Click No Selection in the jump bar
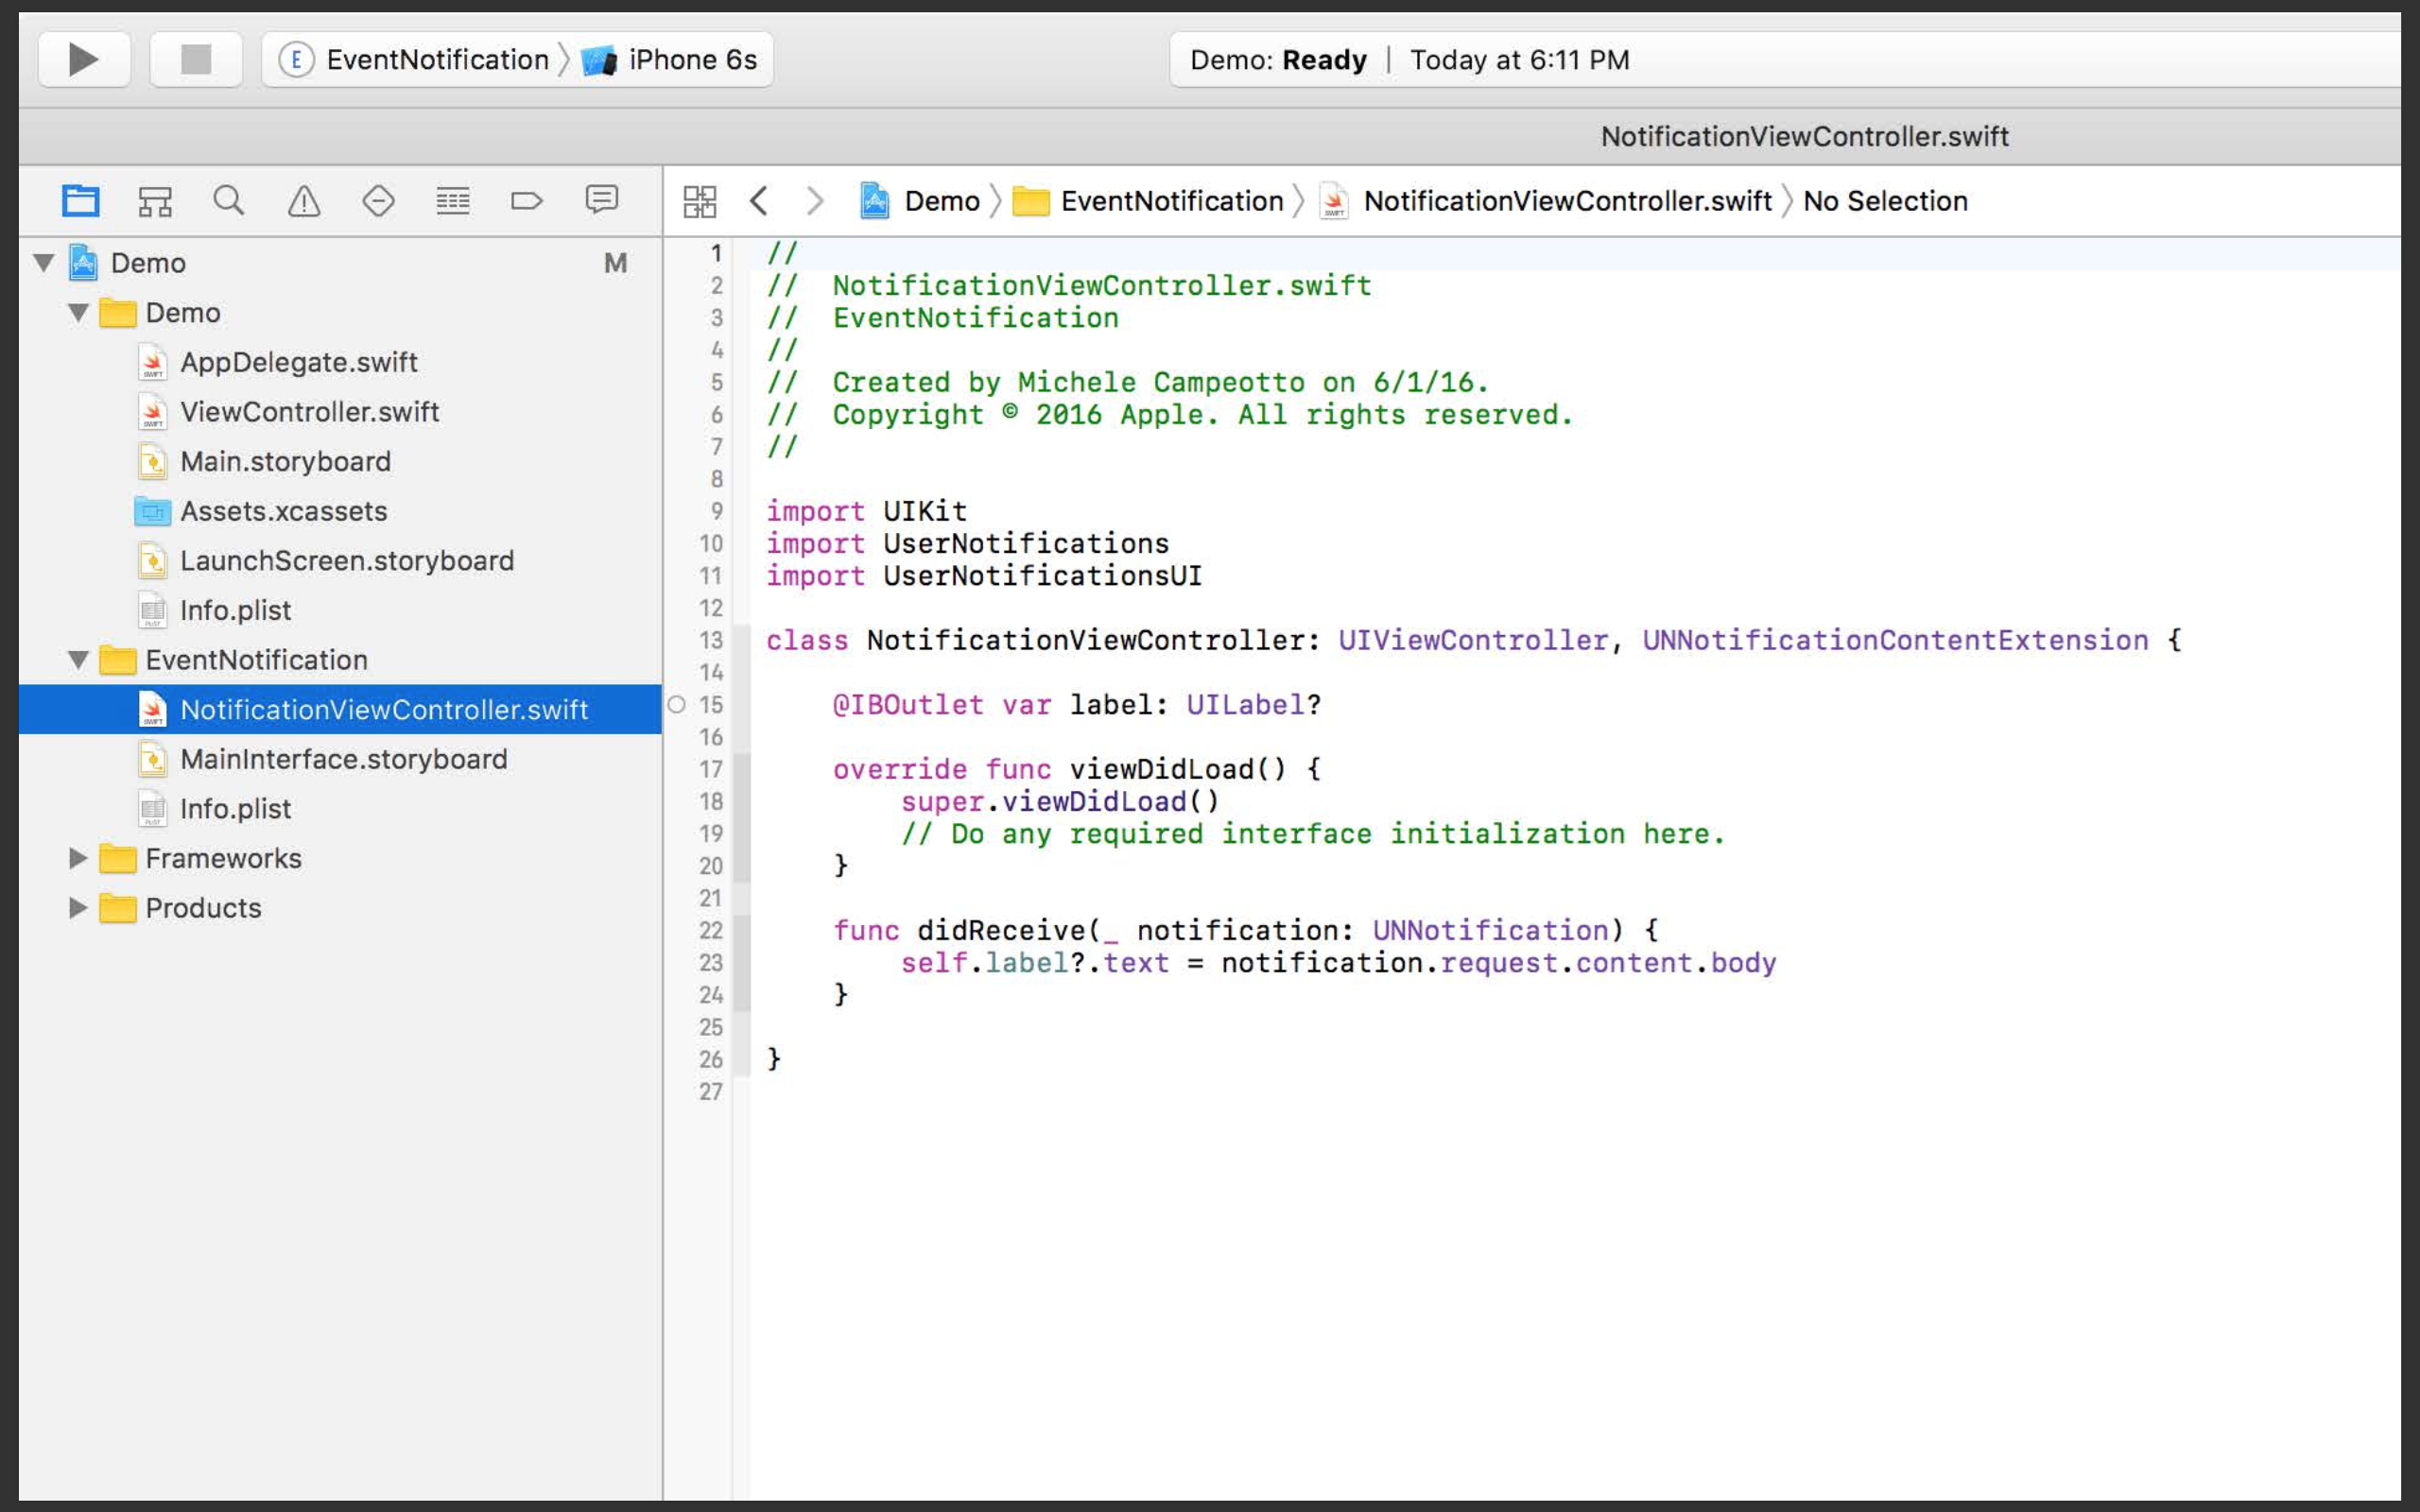Image resolution: width=2420 pixels, height=1512 pixels. pyautogui.click(x=1884, y=201)
